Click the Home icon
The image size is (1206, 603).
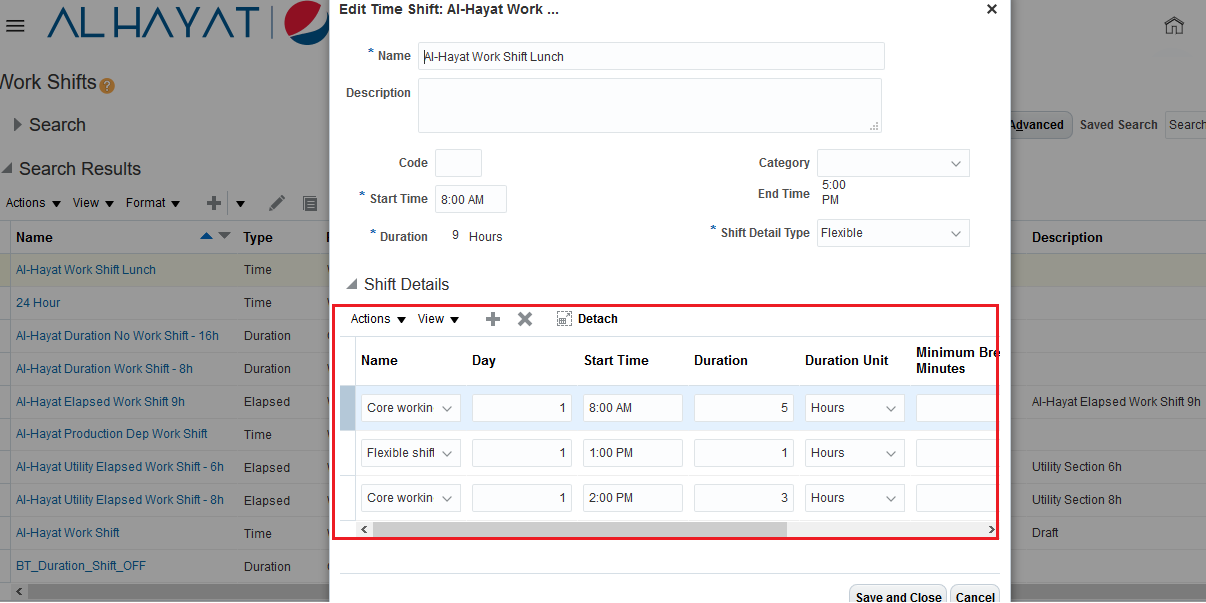(x=1174, y=25)
